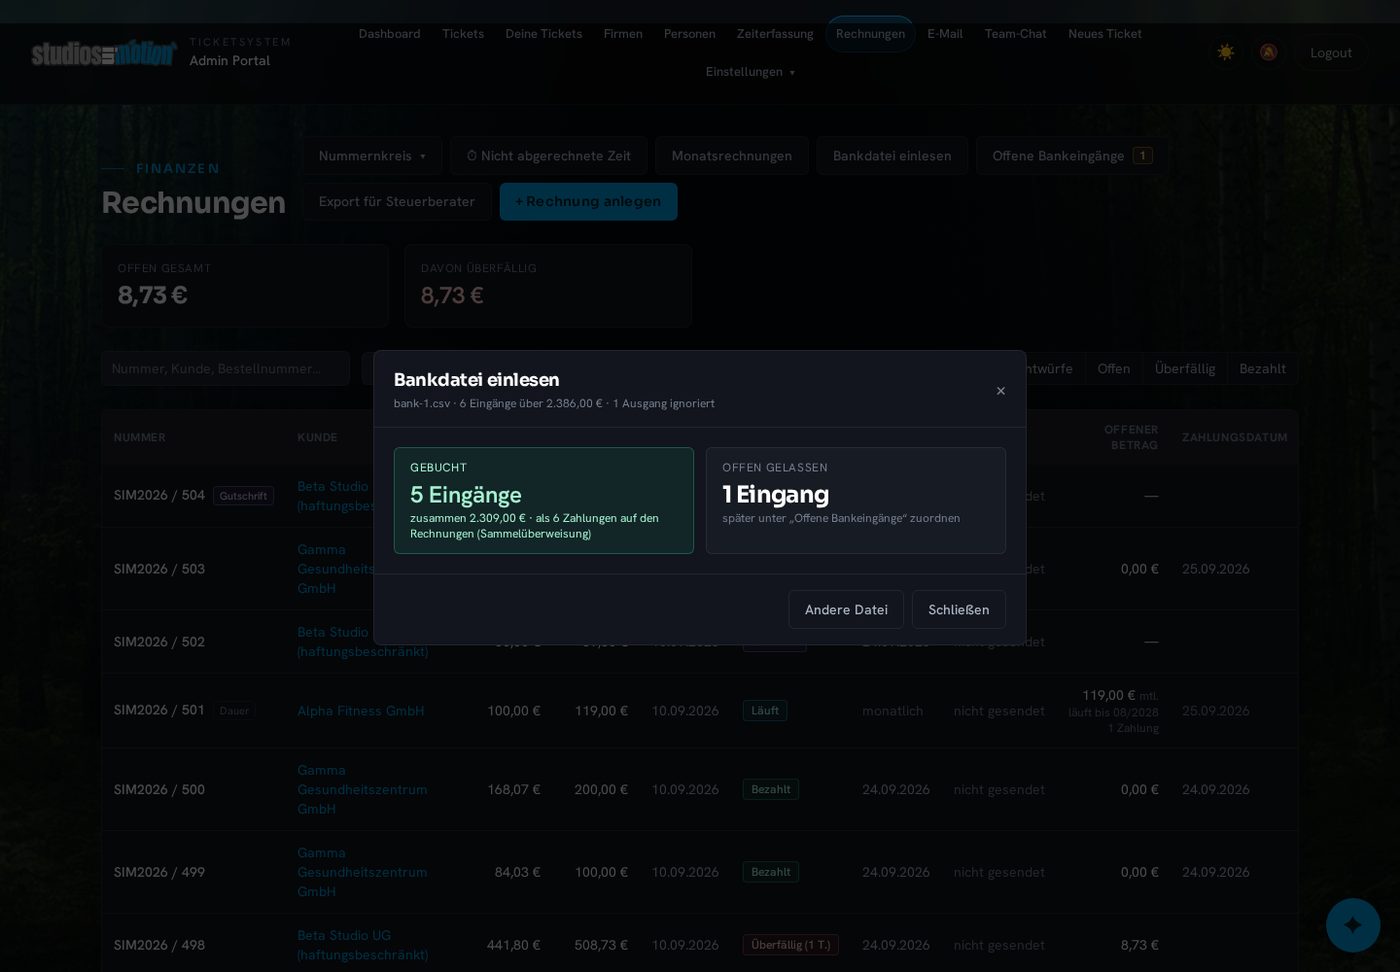Filter invoices by Offen tab
Image resolution: width=1400 pixels, height=972 pixels.
tap(1114, 369)
